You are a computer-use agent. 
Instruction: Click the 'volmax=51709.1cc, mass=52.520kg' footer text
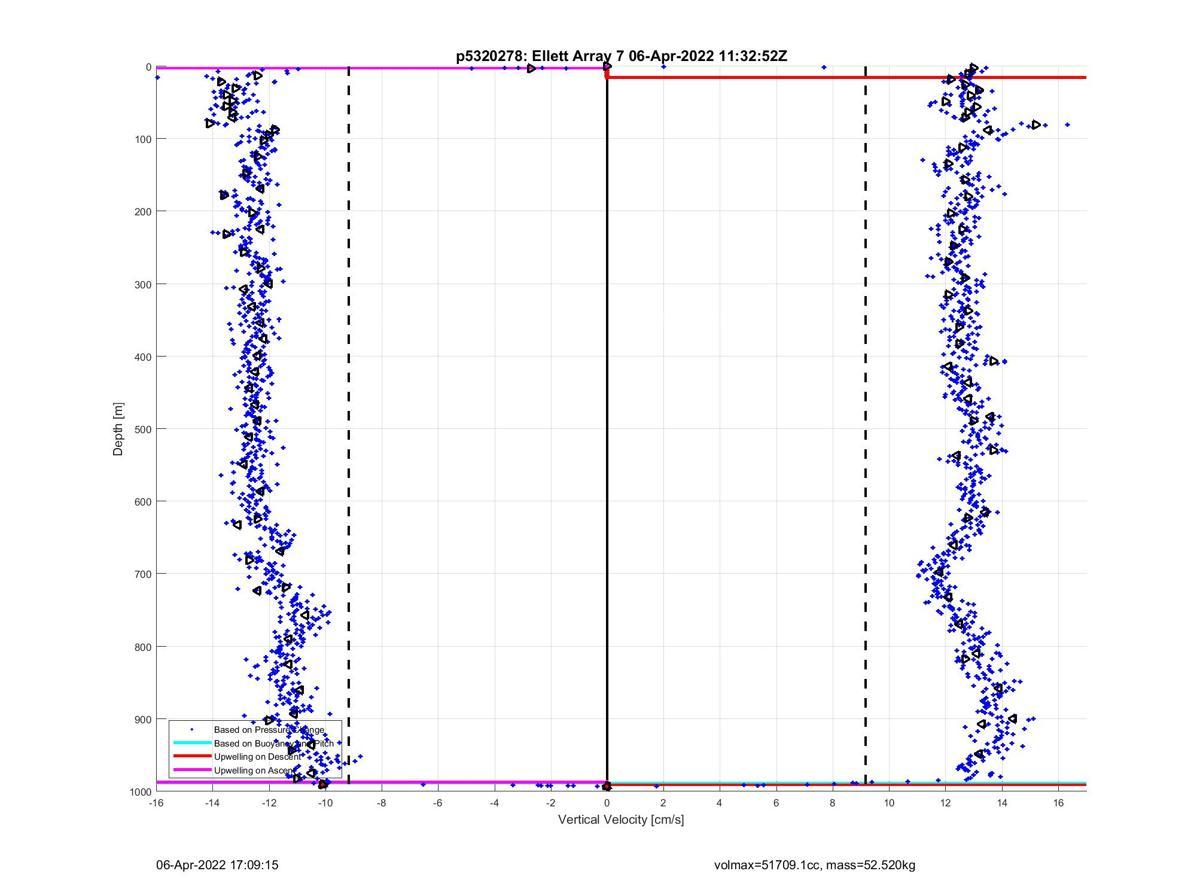click(815, 865)
